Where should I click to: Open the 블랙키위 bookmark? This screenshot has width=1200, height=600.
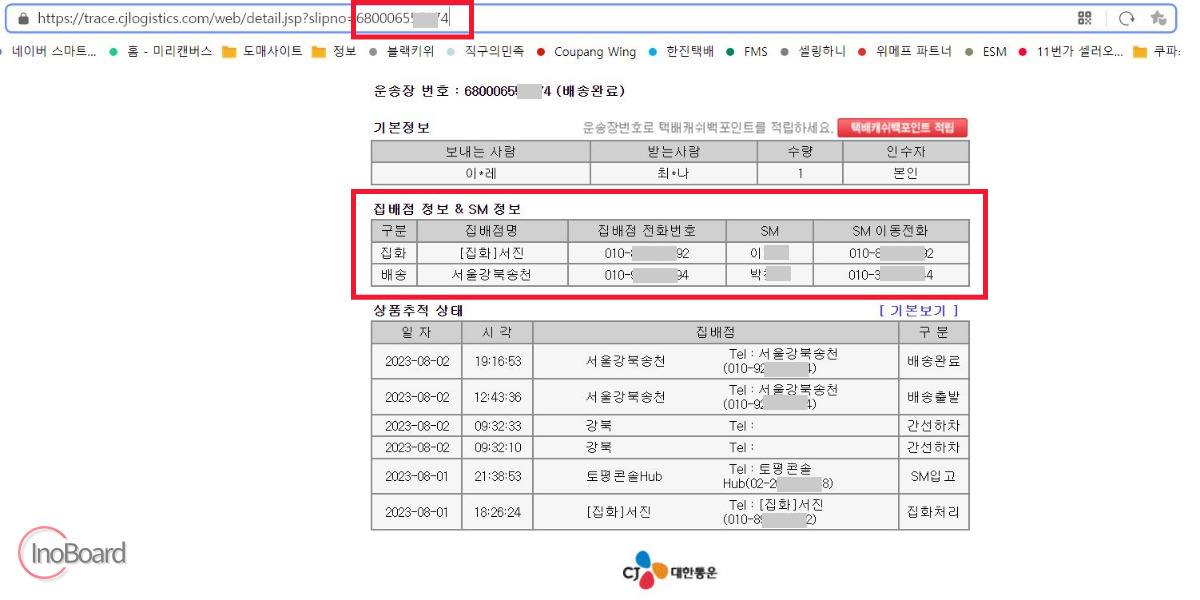tap(402, 51)
